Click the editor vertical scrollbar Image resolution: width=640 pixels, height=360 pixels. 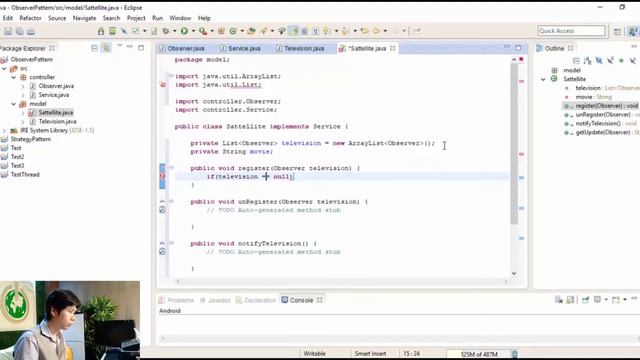click(x=514, y=143)
